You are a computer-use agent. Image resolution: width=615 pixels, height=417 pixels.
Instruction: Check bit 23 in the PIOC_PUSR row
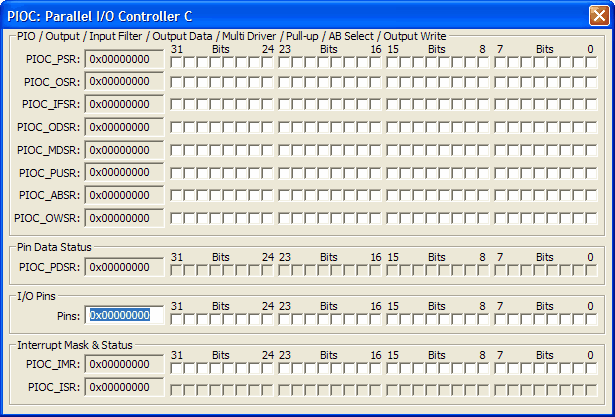pyautogui.click(x=284, y=173)
